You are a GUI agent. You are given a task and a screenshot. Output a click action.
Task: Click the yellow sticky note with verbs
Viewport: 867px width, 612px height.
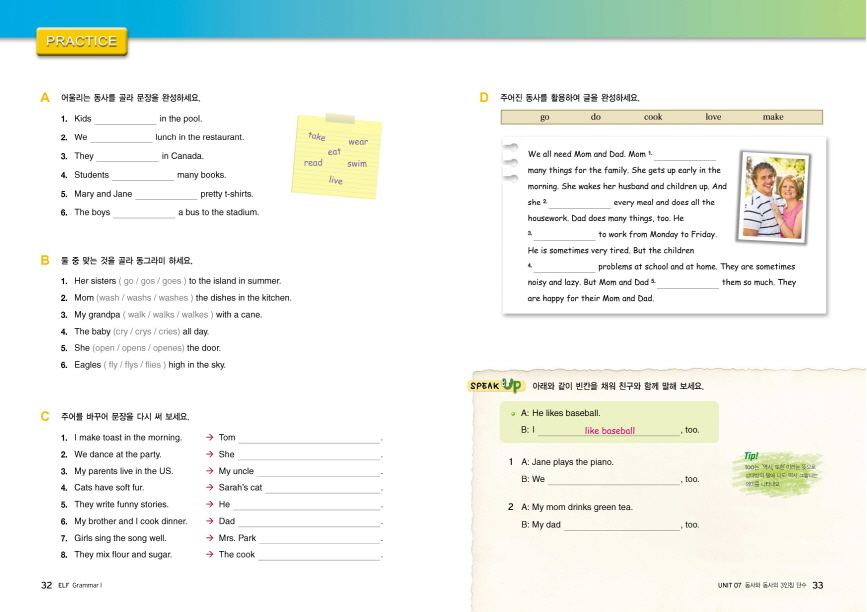[x=335, y=155]
